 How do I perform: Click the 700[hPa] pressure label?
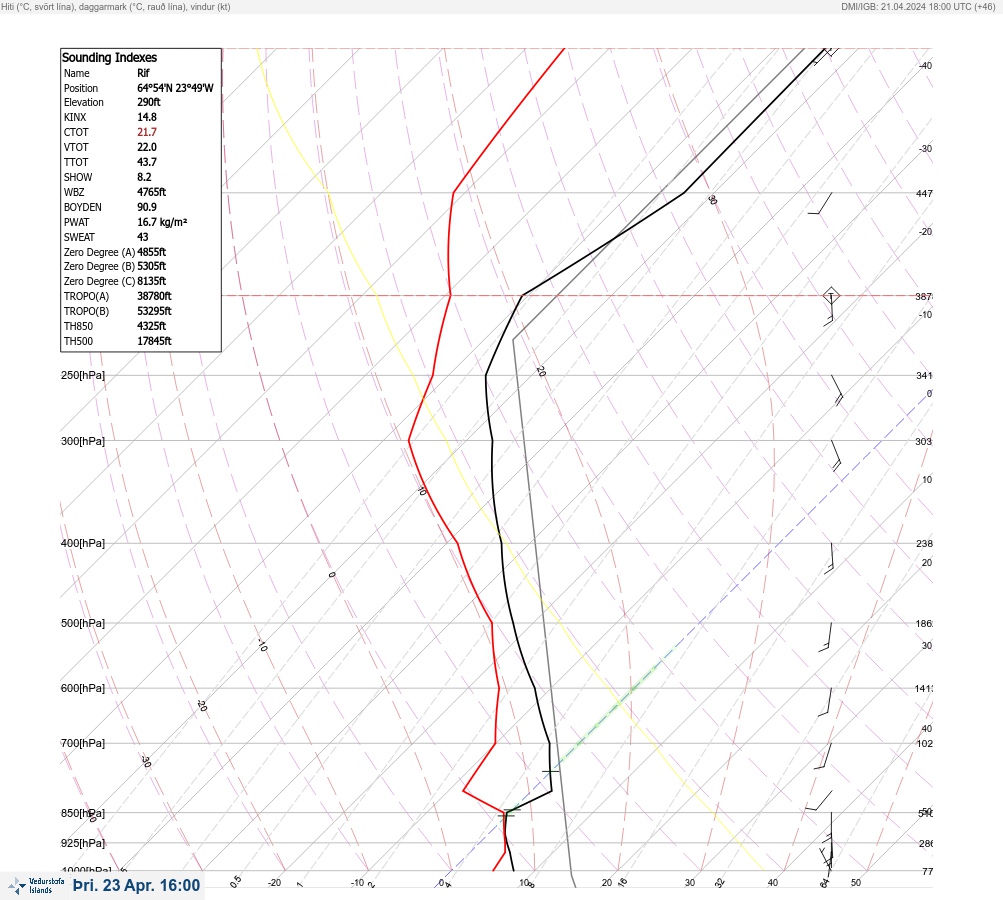[83, 743]
